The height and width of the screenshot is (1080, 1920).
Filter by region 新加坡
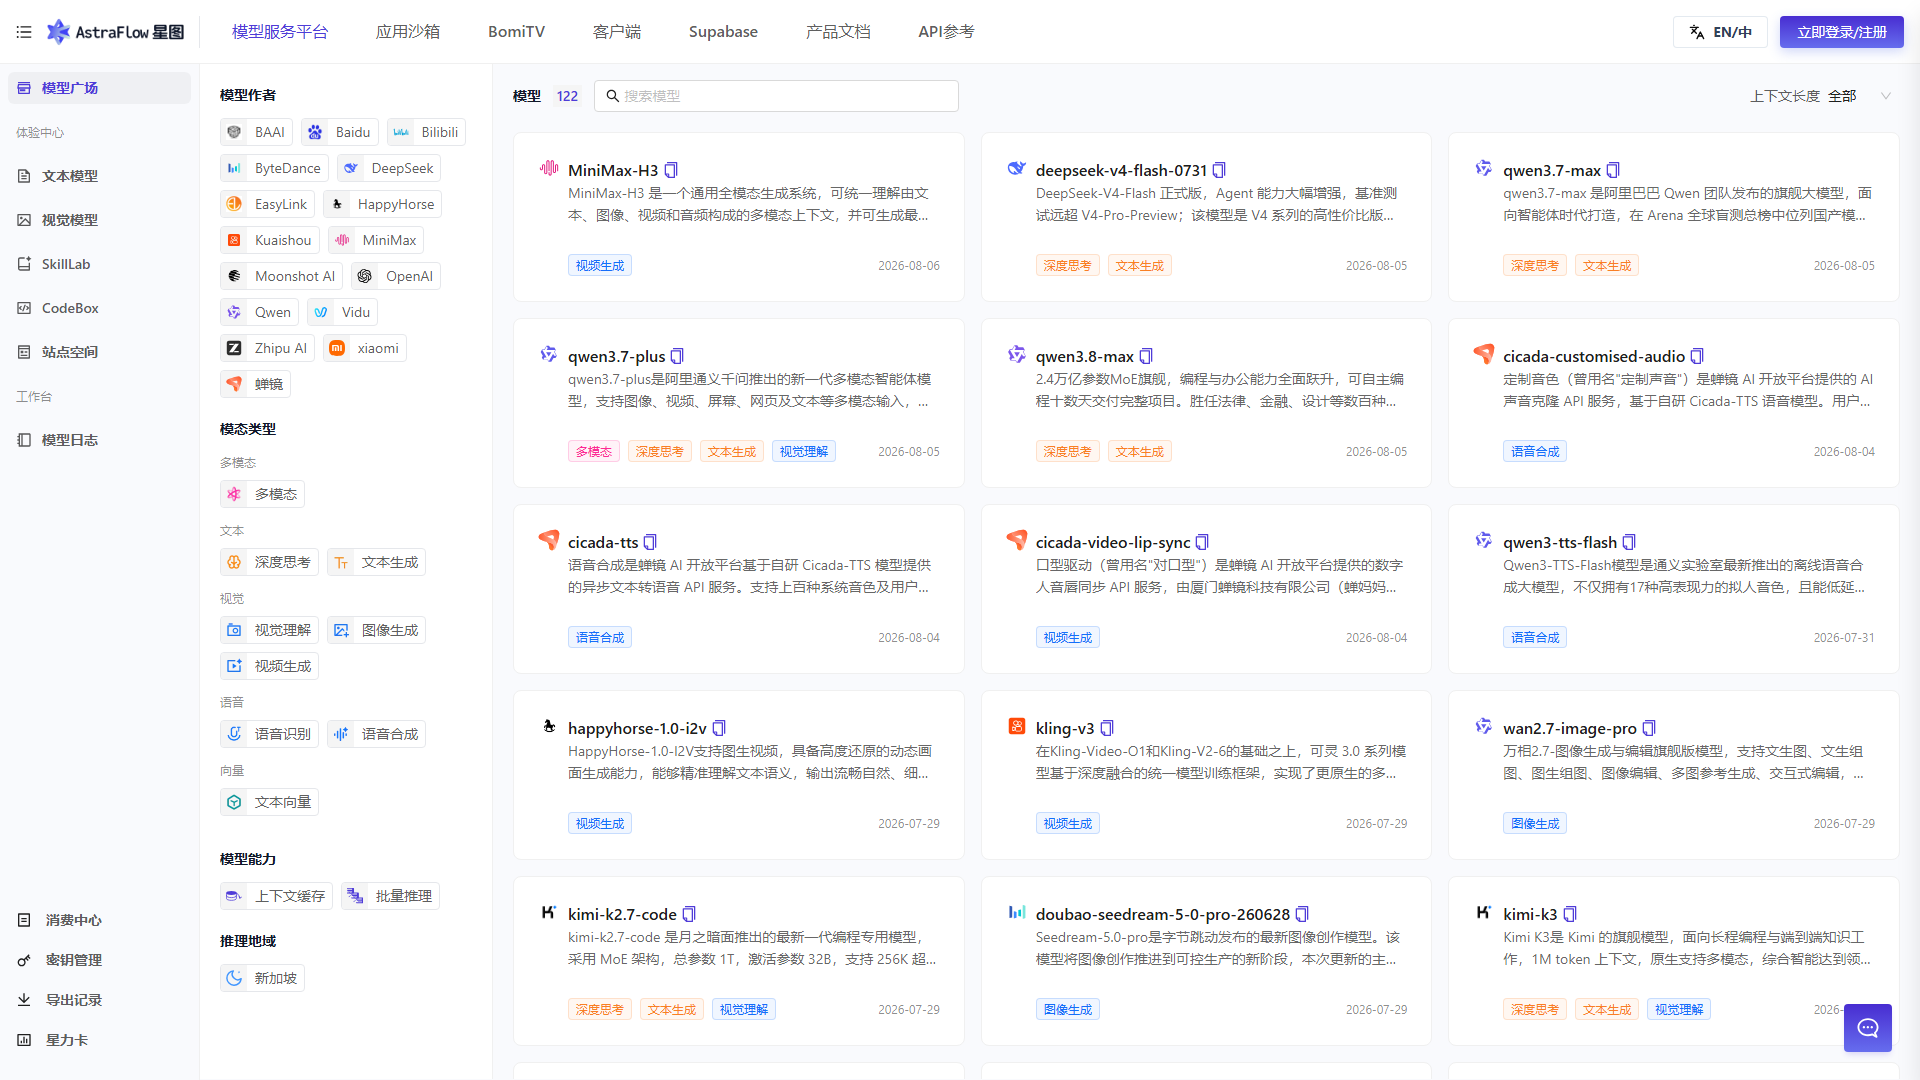pyautogui.click(x=262, y=978)
